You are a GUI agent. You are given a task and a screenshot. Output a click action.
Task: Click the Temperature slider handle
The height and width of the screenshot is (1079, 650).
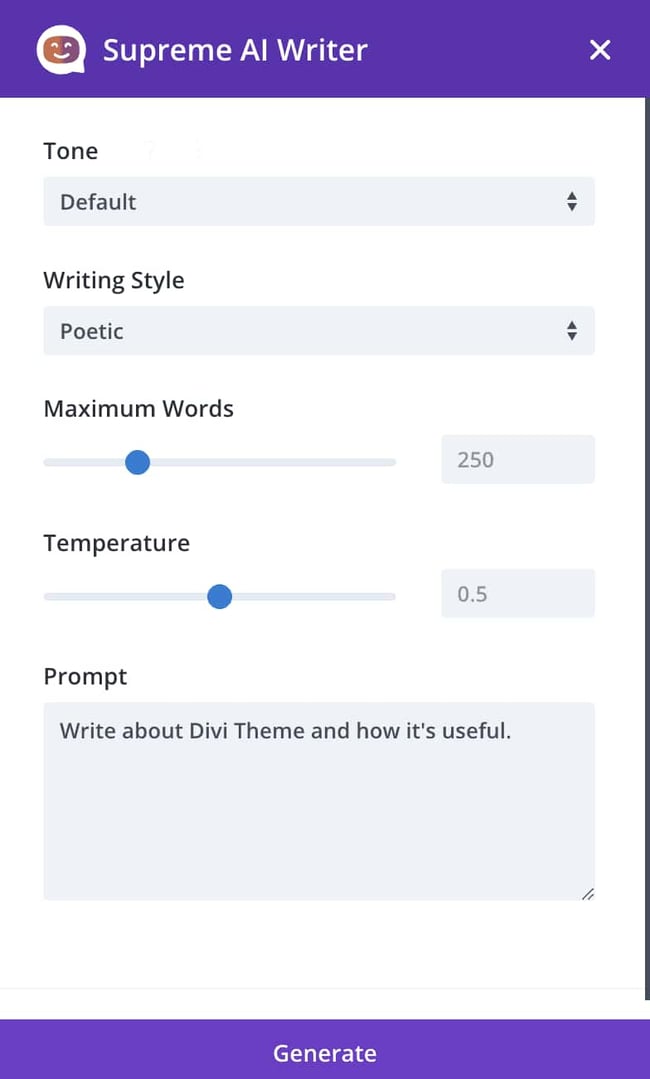pyautogui.click(x=220, y=597)
